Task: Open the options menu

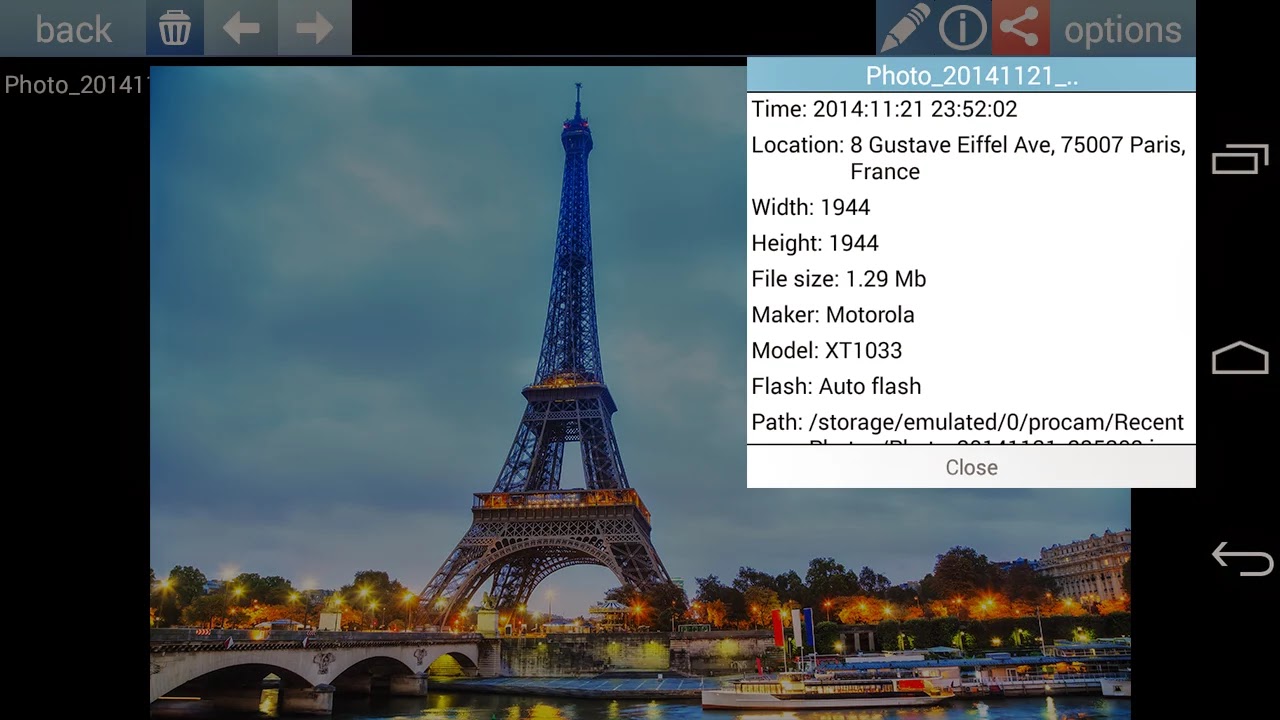Action: point(1123,30)
